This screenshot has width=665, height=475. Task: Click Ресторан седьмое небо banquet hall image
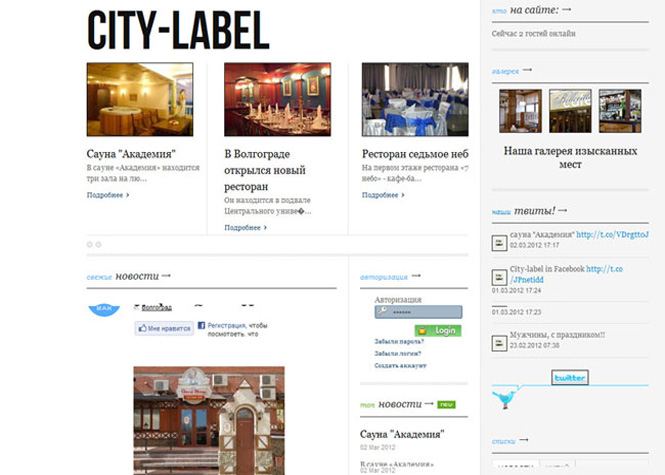pos(414,100)
